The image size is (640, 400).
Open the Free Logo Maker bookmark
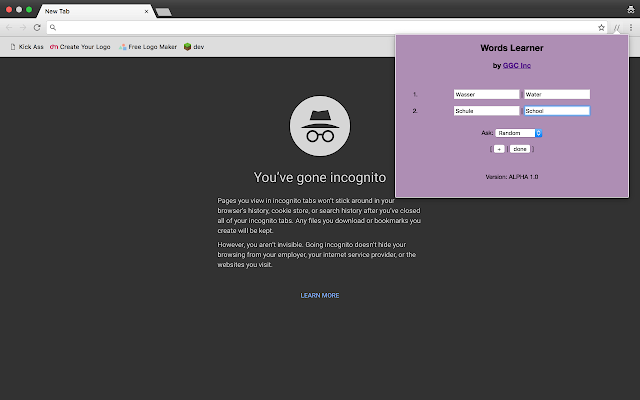click(148, 47)
